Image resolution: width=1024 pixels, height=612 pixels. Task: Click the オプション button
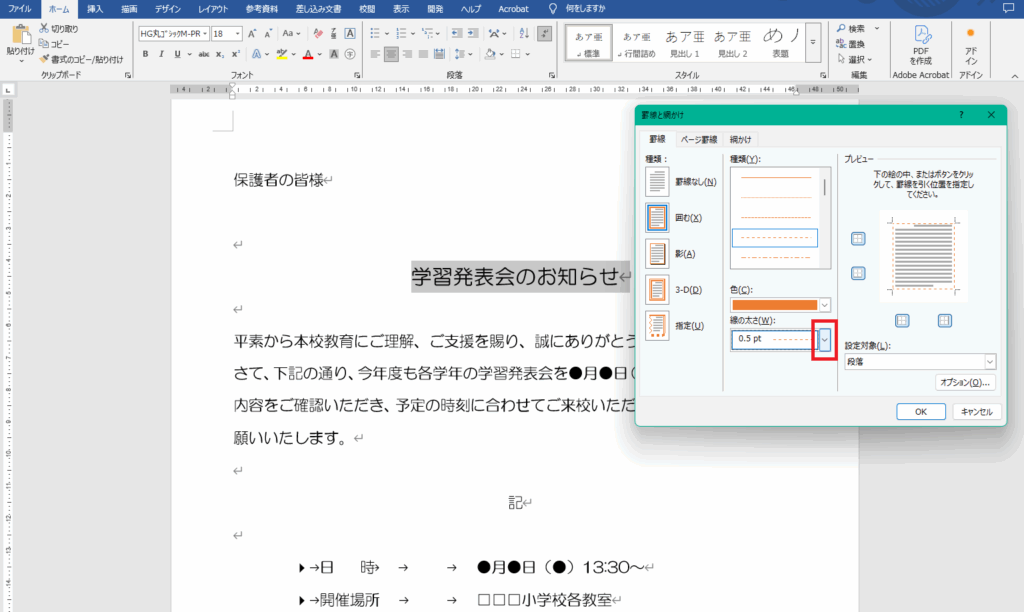pos(965,382)
